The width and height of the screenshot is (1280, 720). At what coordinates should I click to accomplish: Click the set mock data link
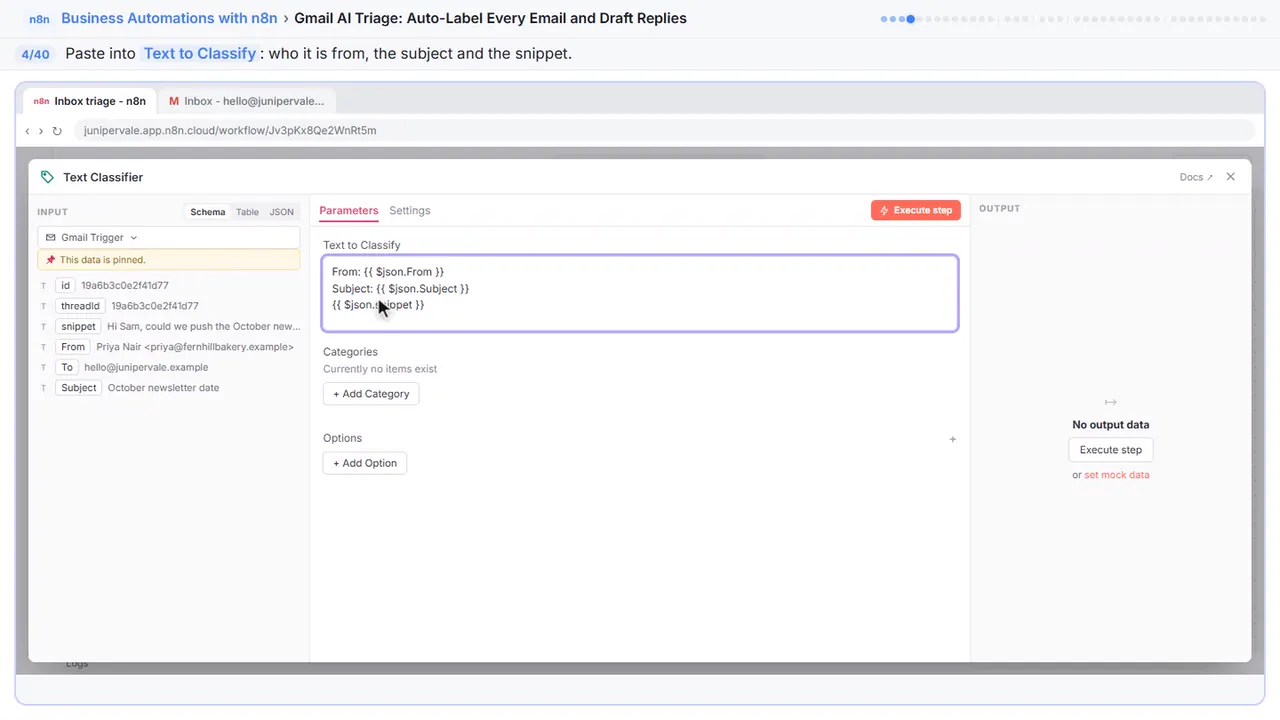pyautogui.click(x=1117, y=475)
